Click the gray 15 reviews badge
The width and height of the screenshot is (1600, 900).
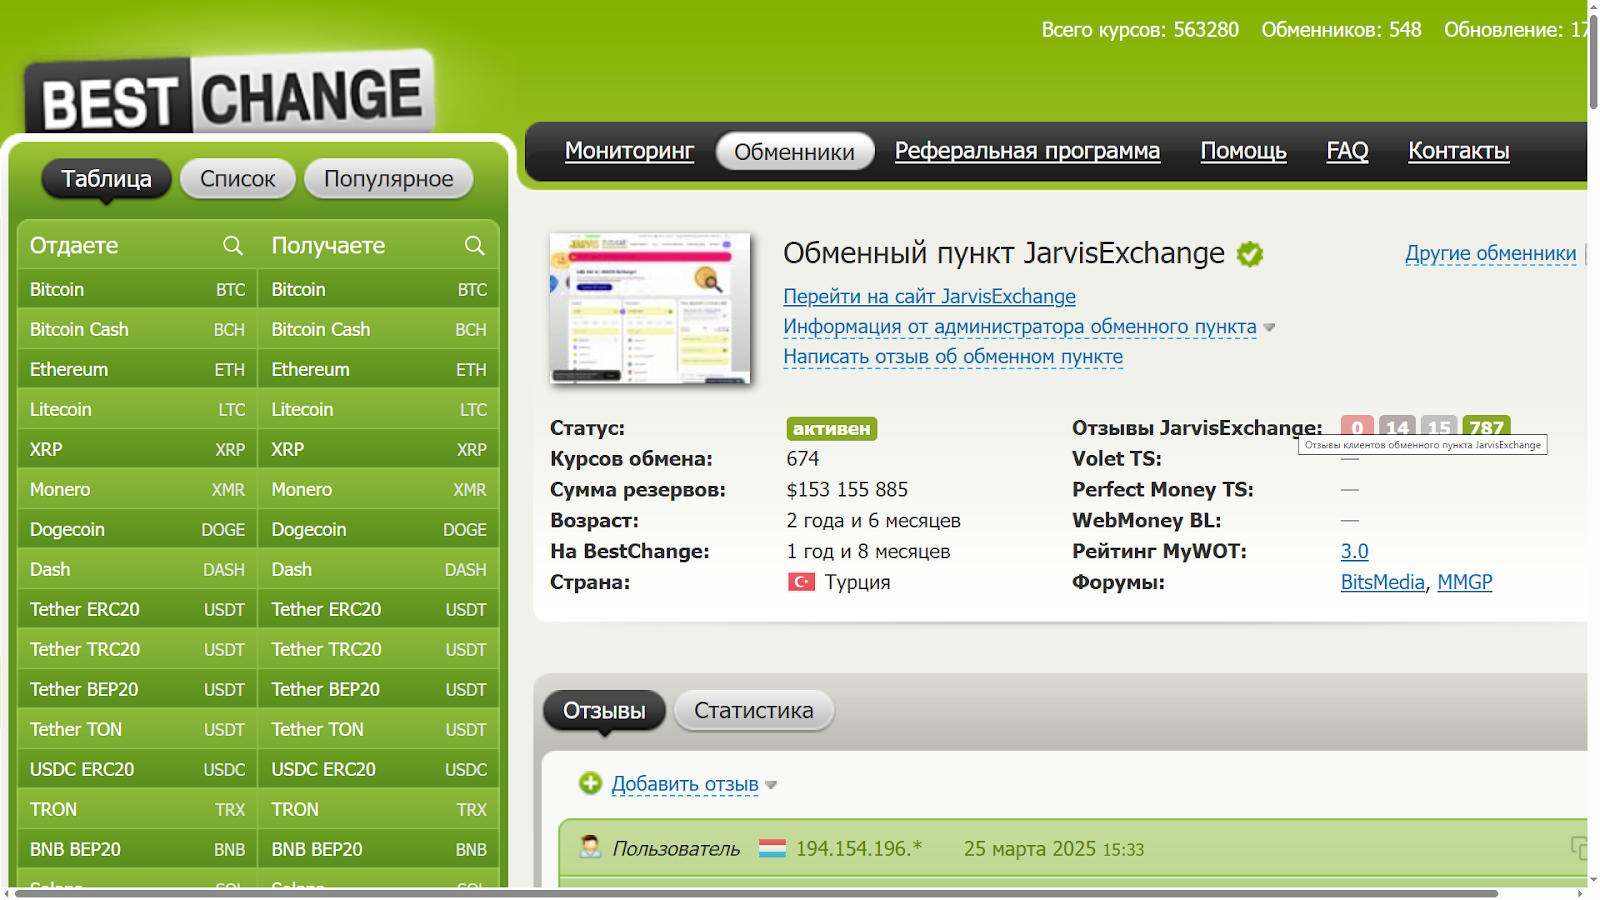[x=1439, y=426]
